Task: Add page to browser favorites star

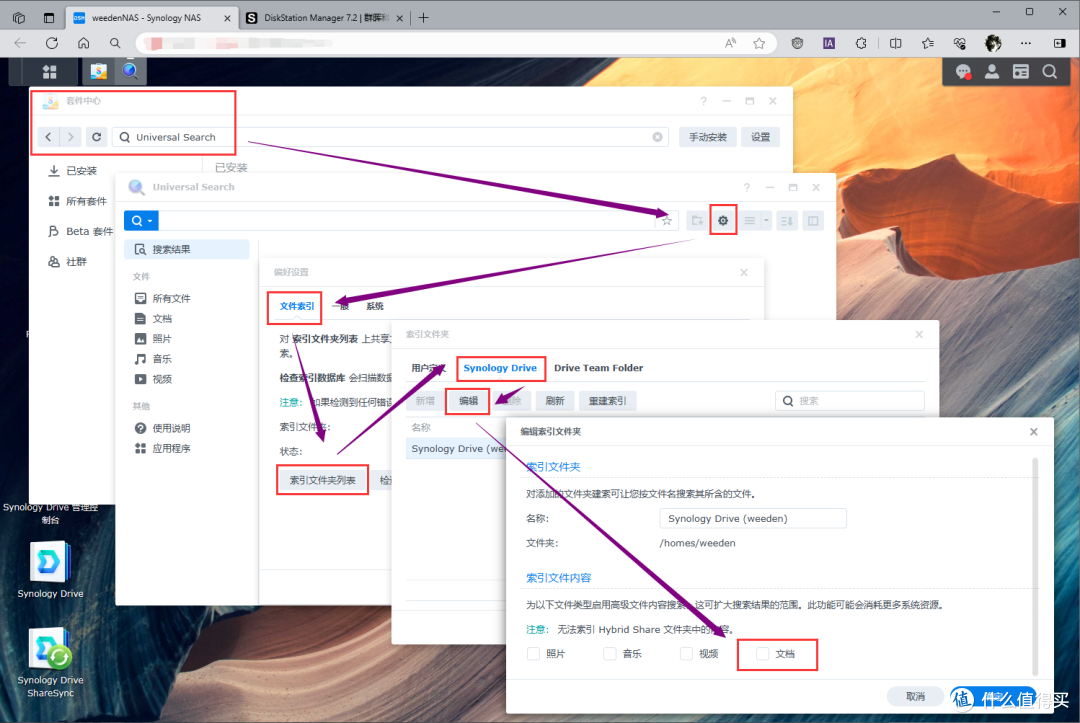Action: pyautogui.click(x=759, y=43)
